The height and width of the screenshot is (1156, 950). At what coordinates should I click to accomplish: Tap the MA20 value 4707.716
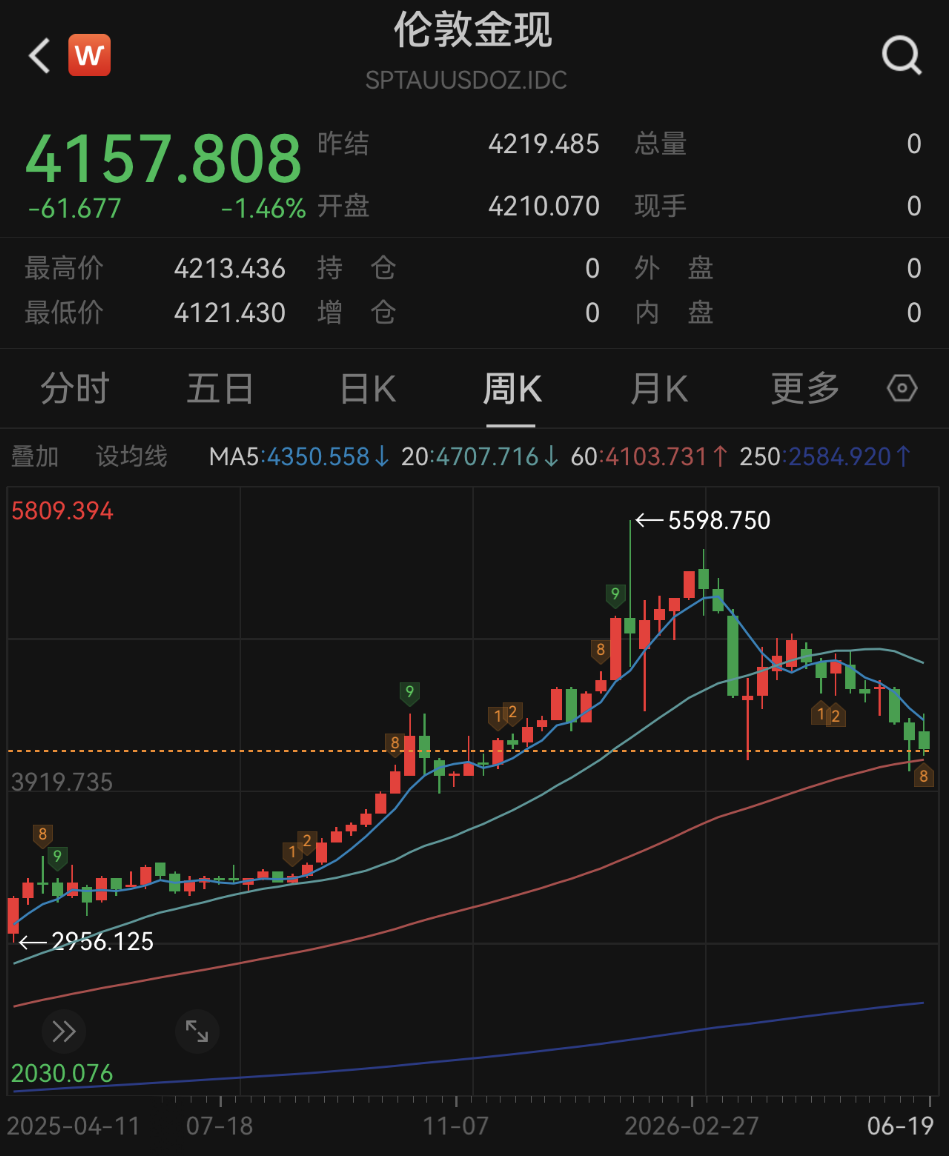(x=487, y=457)
